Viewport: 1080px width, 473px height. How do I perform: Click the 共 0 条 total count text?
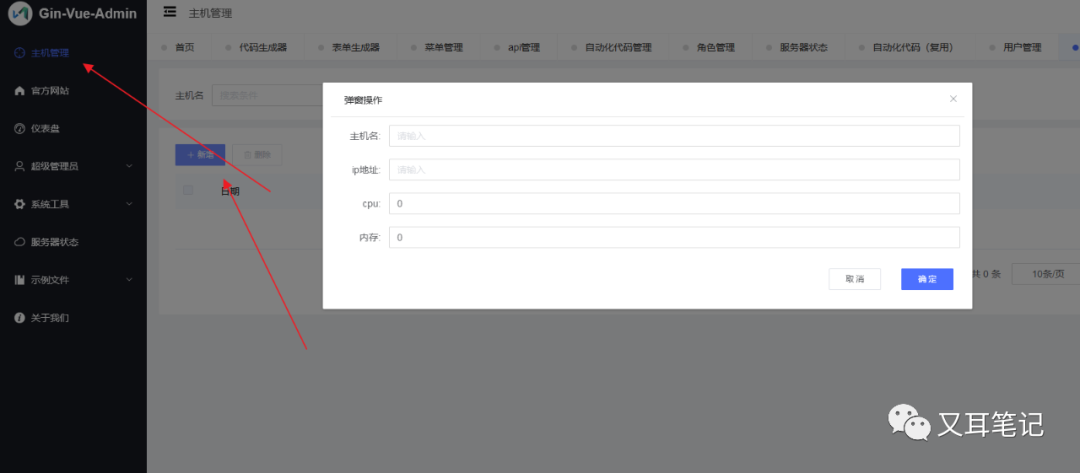(x=986, y=274)
